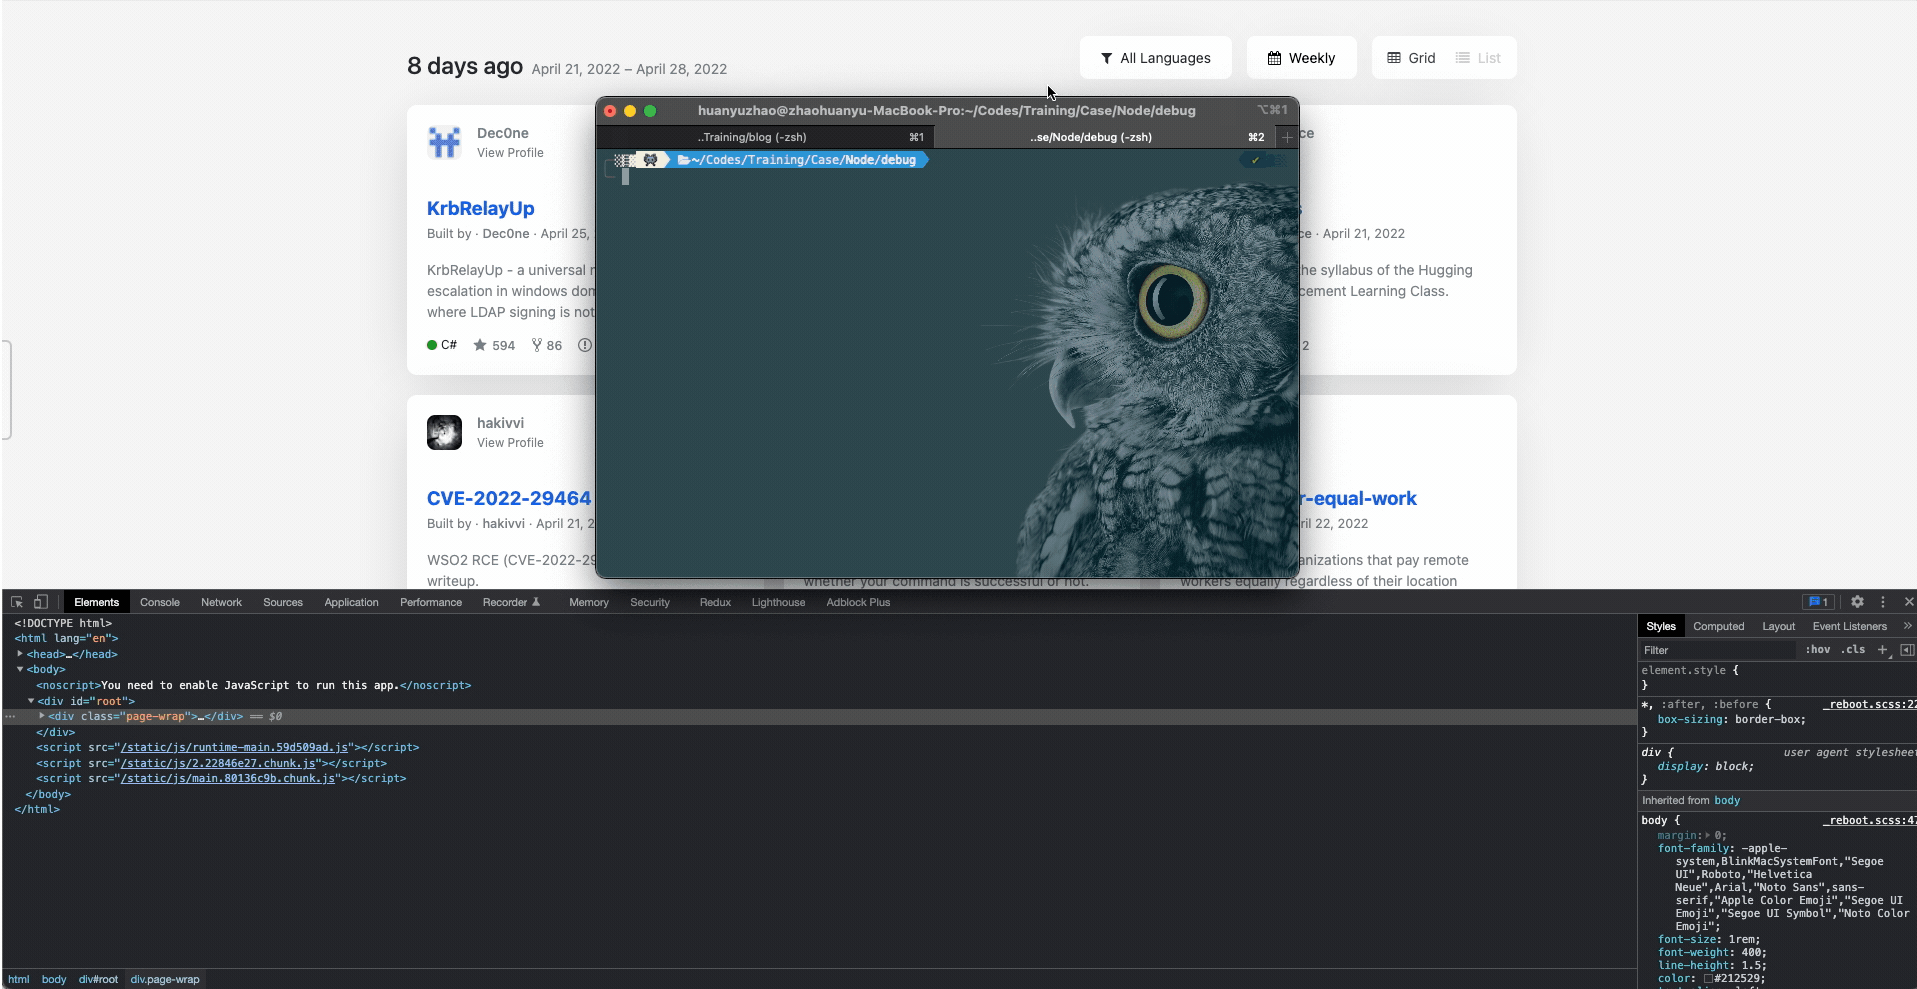
Task: Switch to List view mode
Action: 1478,57
